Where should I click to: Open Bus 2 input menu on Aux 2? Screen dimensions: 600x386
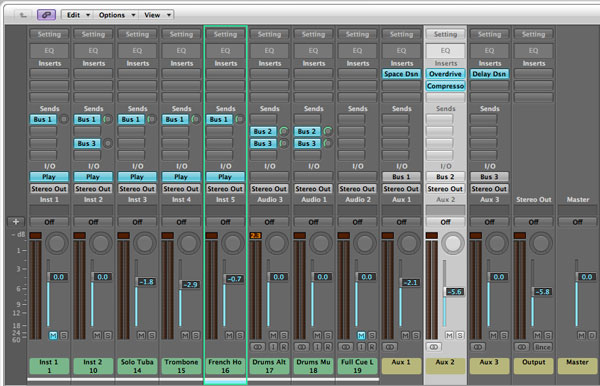click(445, 177)
